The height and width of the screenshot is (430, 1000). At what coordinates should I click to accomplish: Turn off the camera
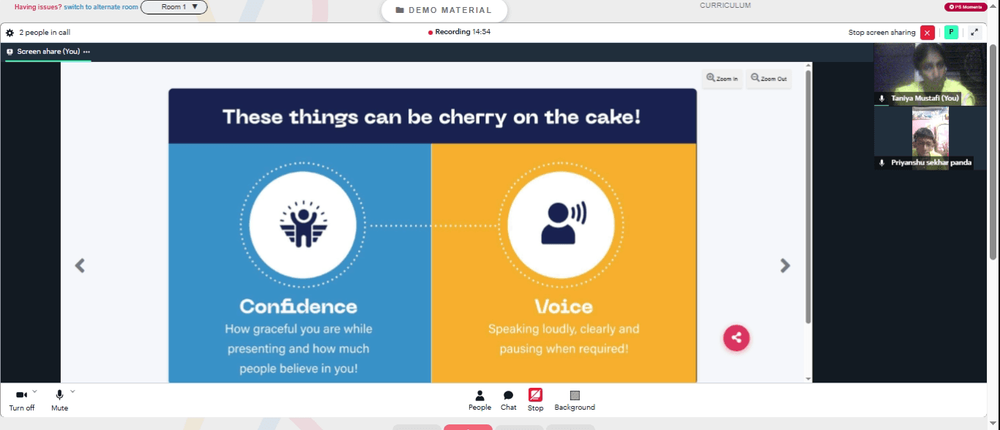22,401
